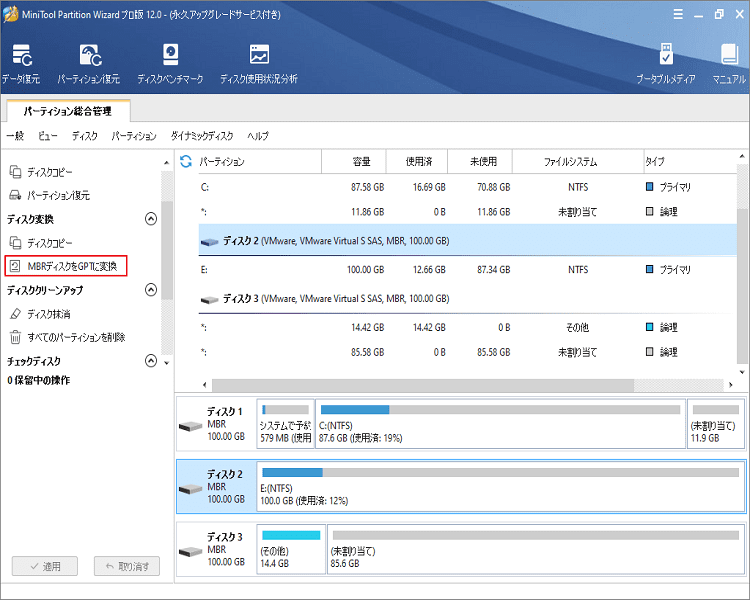This screenshot has height=600, width=750.
Task: Convert MBR disk to GPT (MBRディスクをGPTに変換)
Action: click(66, 266)
